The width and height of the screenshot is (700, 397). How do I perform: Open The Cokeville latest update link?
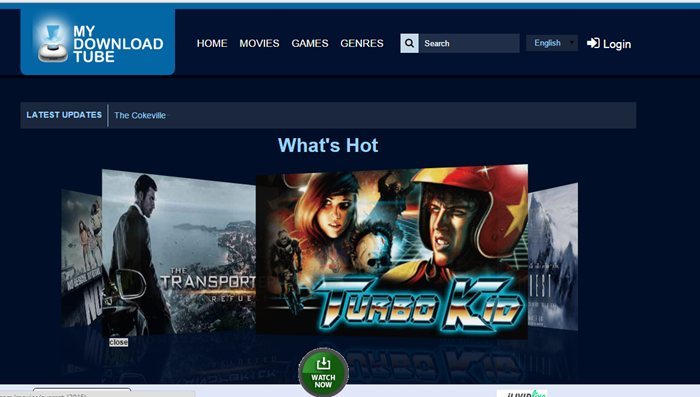tap(140, 115)
